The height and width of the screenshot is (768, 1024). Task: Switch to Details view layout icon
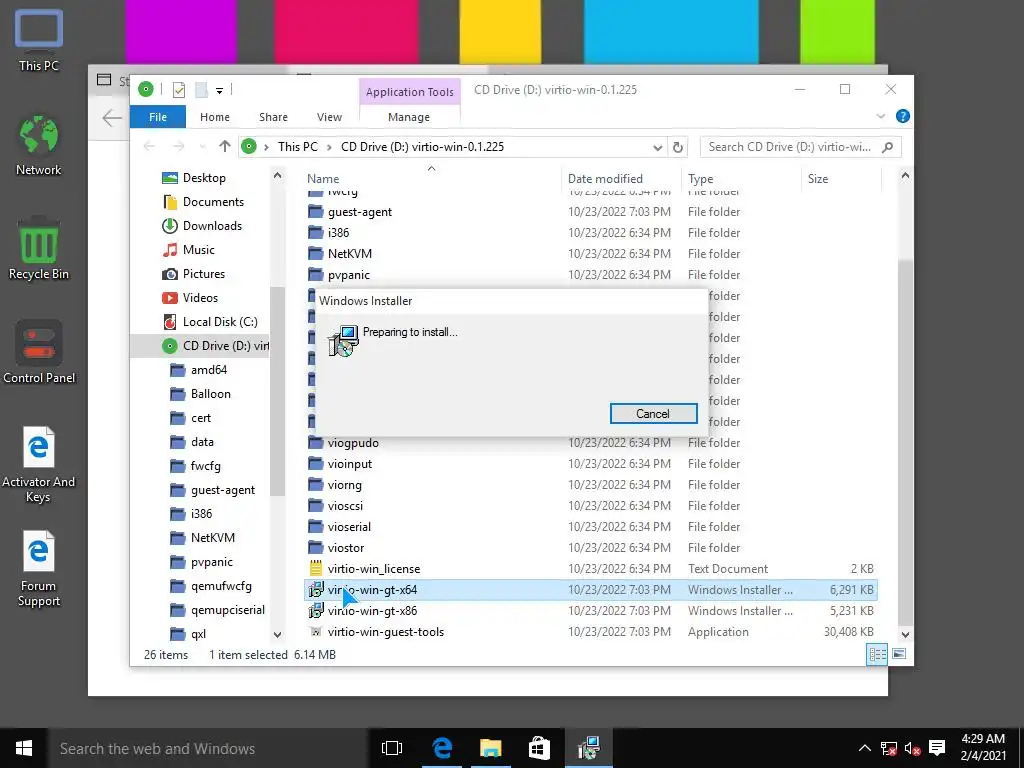coord(877,654)
